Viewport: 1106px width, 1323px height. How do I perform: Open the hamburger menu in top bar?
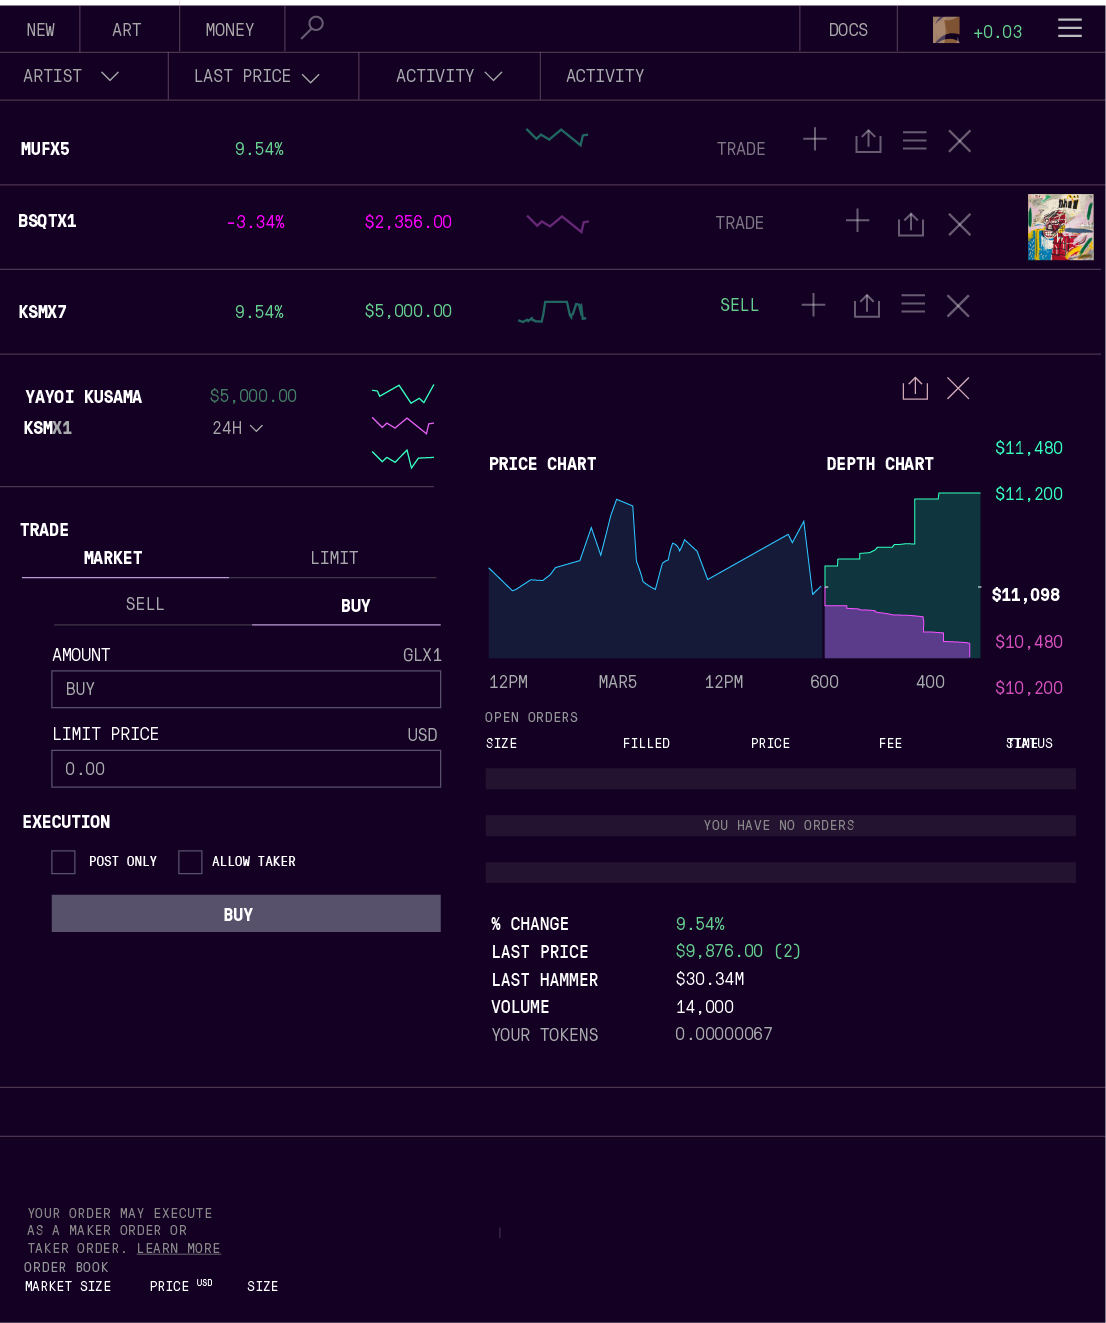pos(1070,28)
